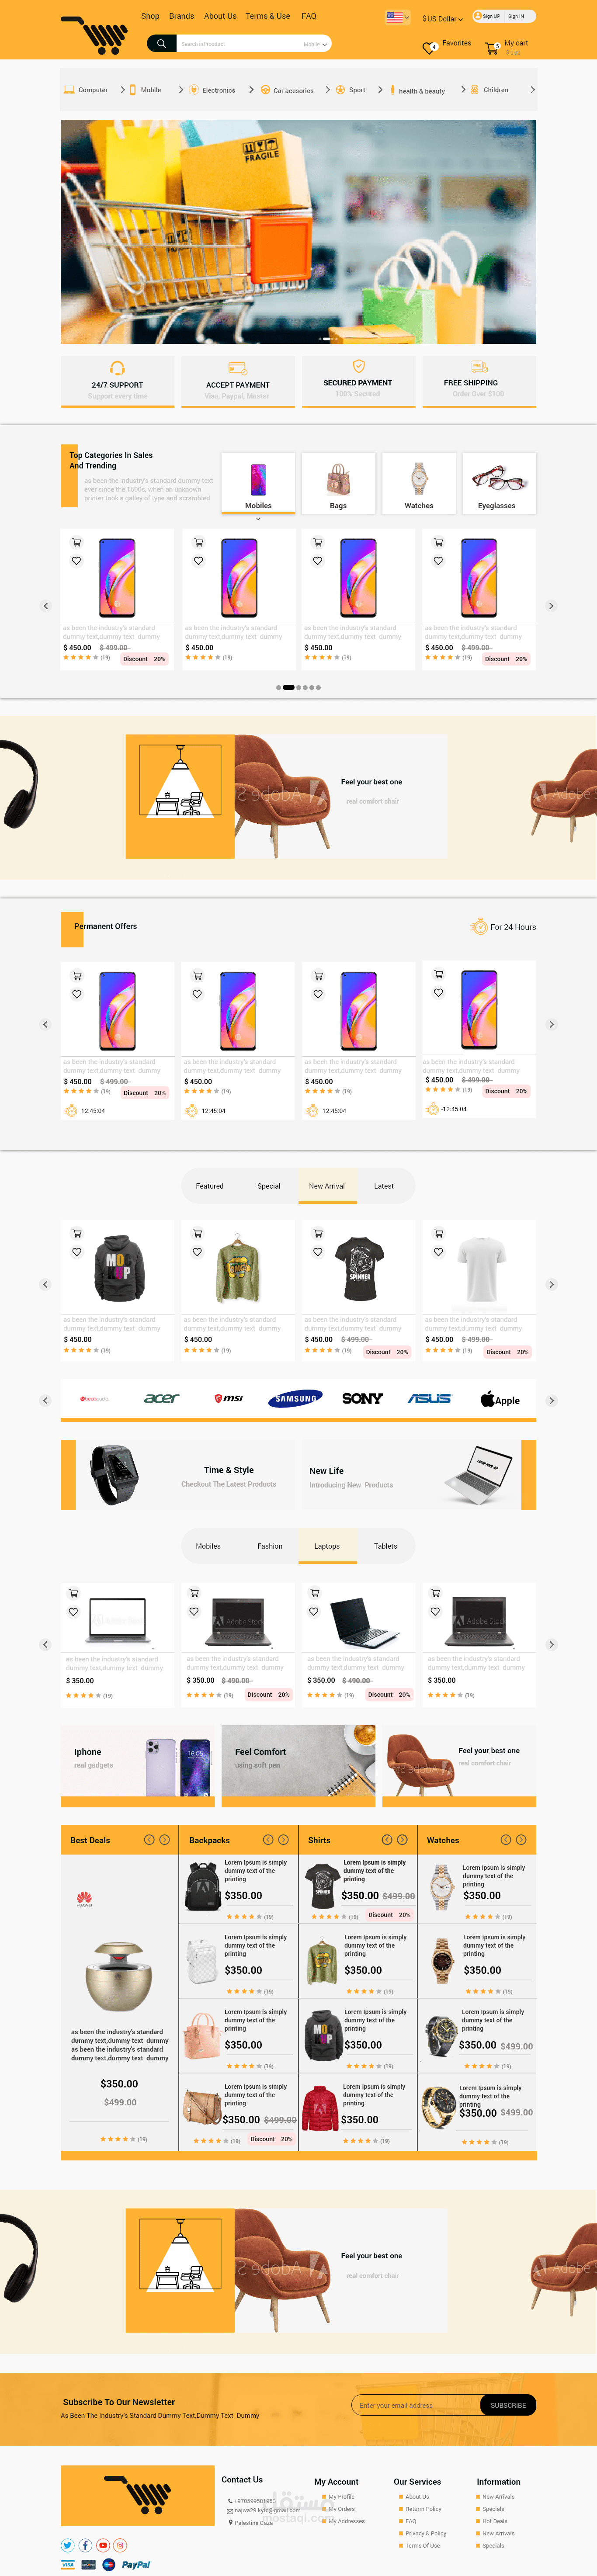The width and height of the screenshot is (597, 2576).
Task: Open the Brands menu item
Action: [x=182, y=16]
